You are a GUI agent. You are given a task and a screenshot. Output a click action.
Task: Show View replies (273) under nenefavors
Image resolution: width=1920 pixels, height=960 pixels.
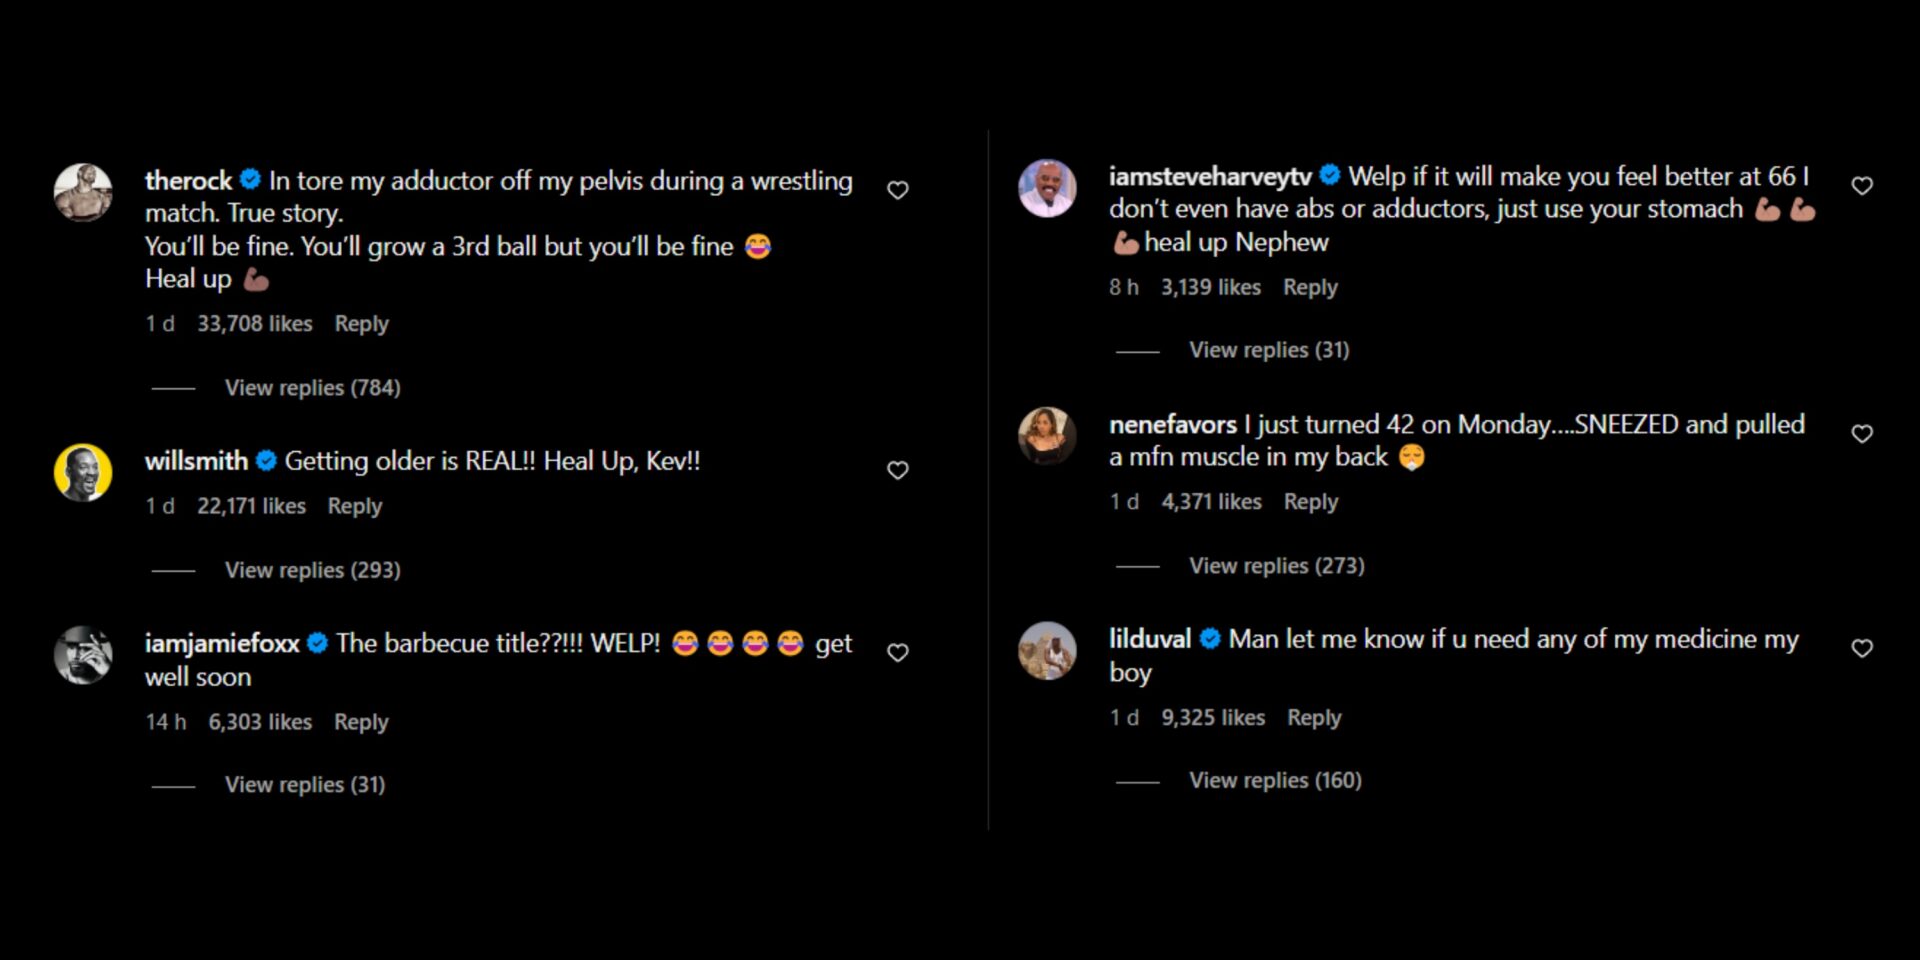[x=1276, y=566]
